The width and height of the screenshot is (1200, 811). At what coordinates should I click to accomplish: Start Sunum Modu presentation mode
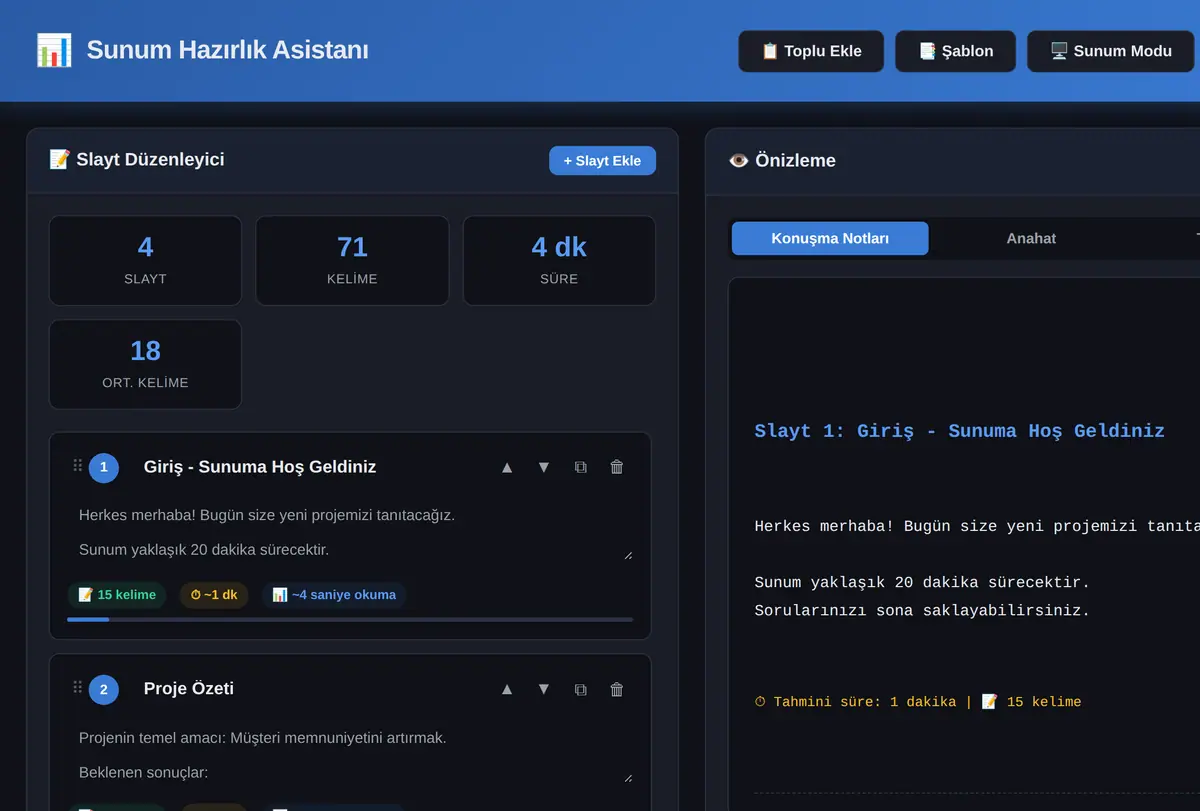pos(1111,51)
